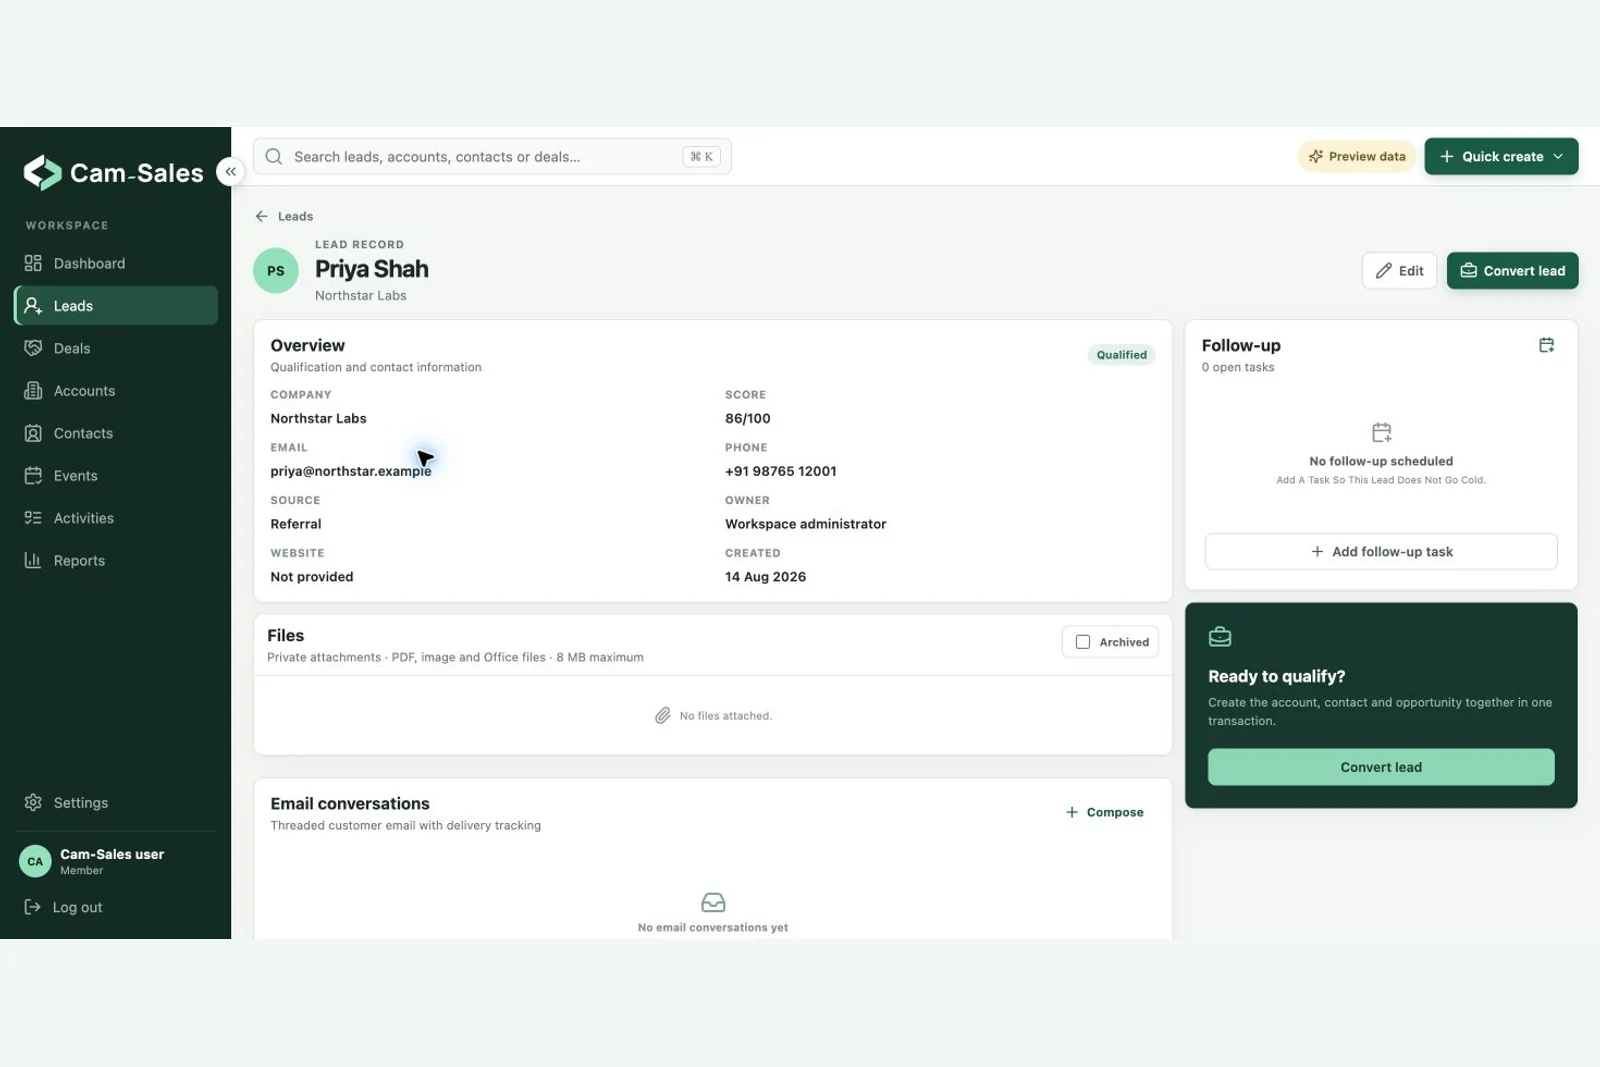This screenshot has width=1600, height=1067.
Task: Click Compose in Email conversations
Action: pos(1104,813)
